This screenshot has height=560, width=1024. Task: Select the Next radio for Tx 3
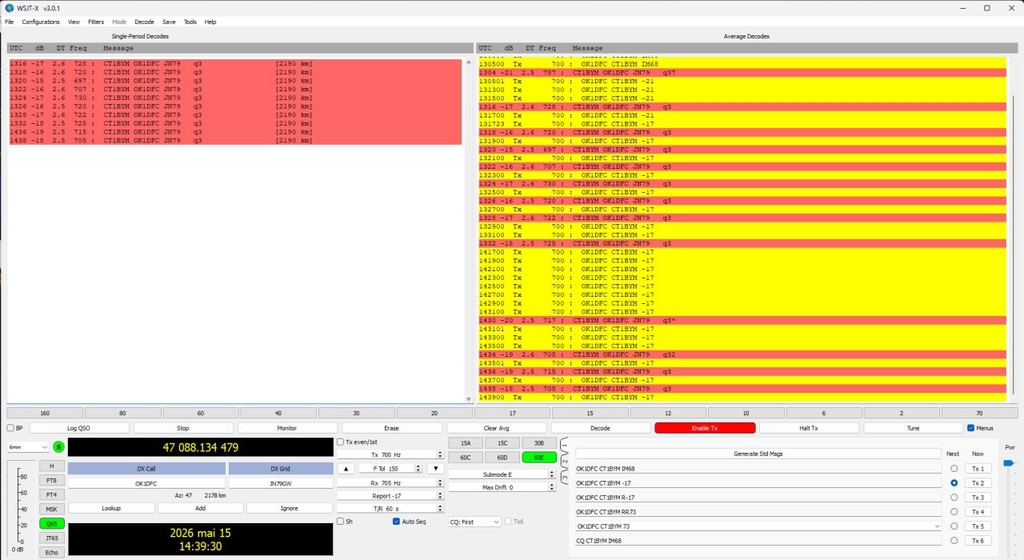954,497
